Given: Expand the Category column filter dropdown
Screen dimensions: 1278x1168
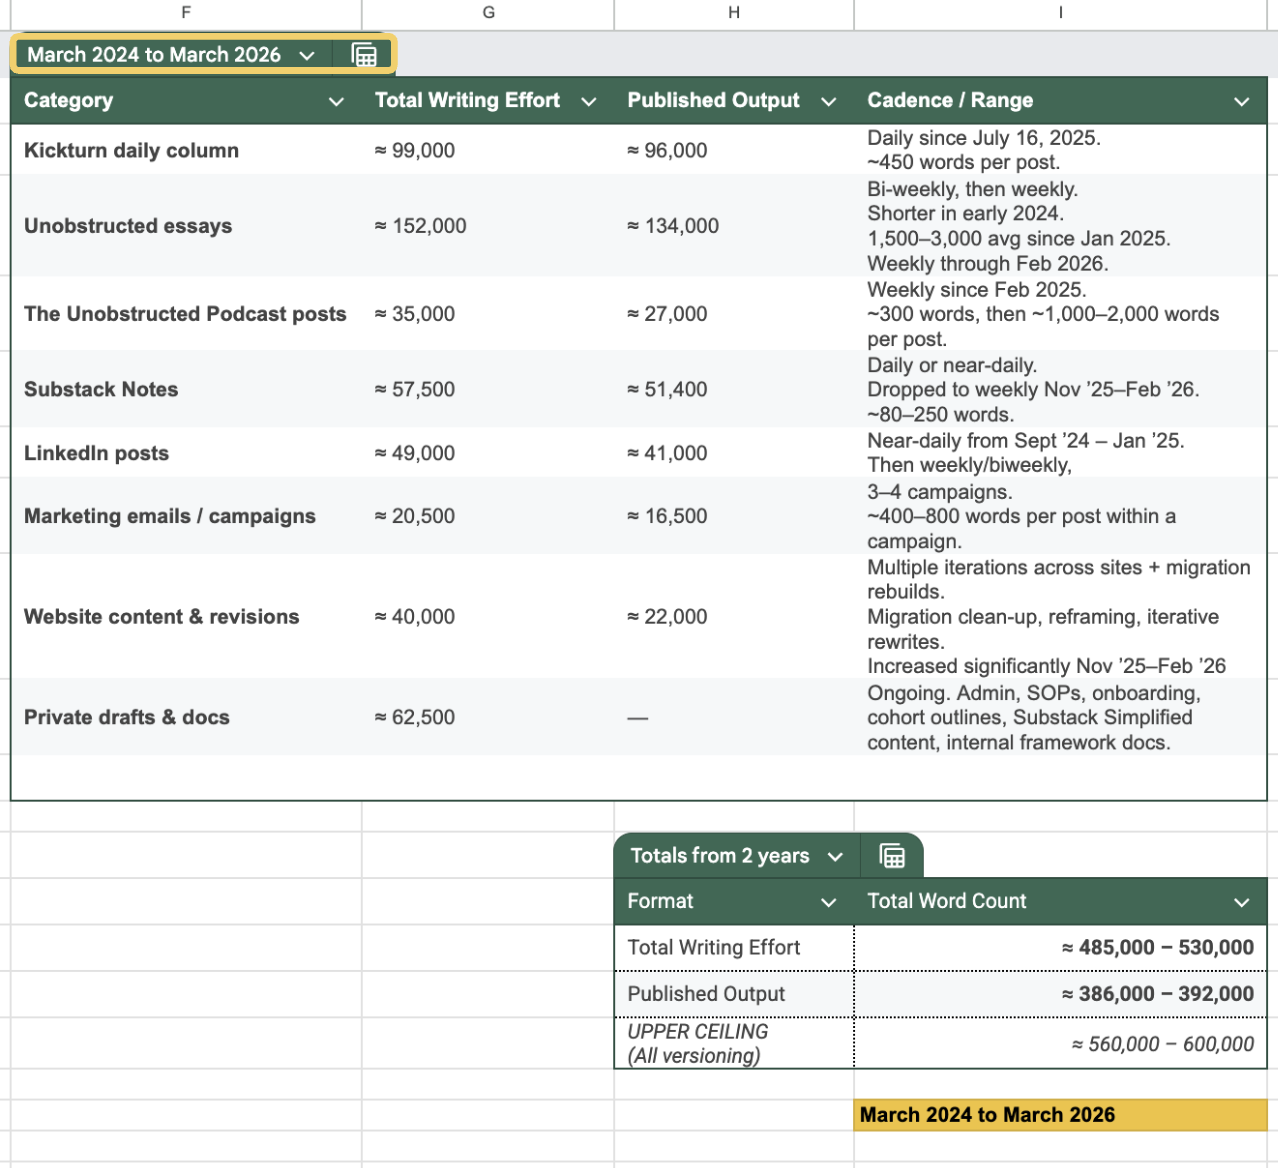Looking at the screenshot, I should [336, 101].
